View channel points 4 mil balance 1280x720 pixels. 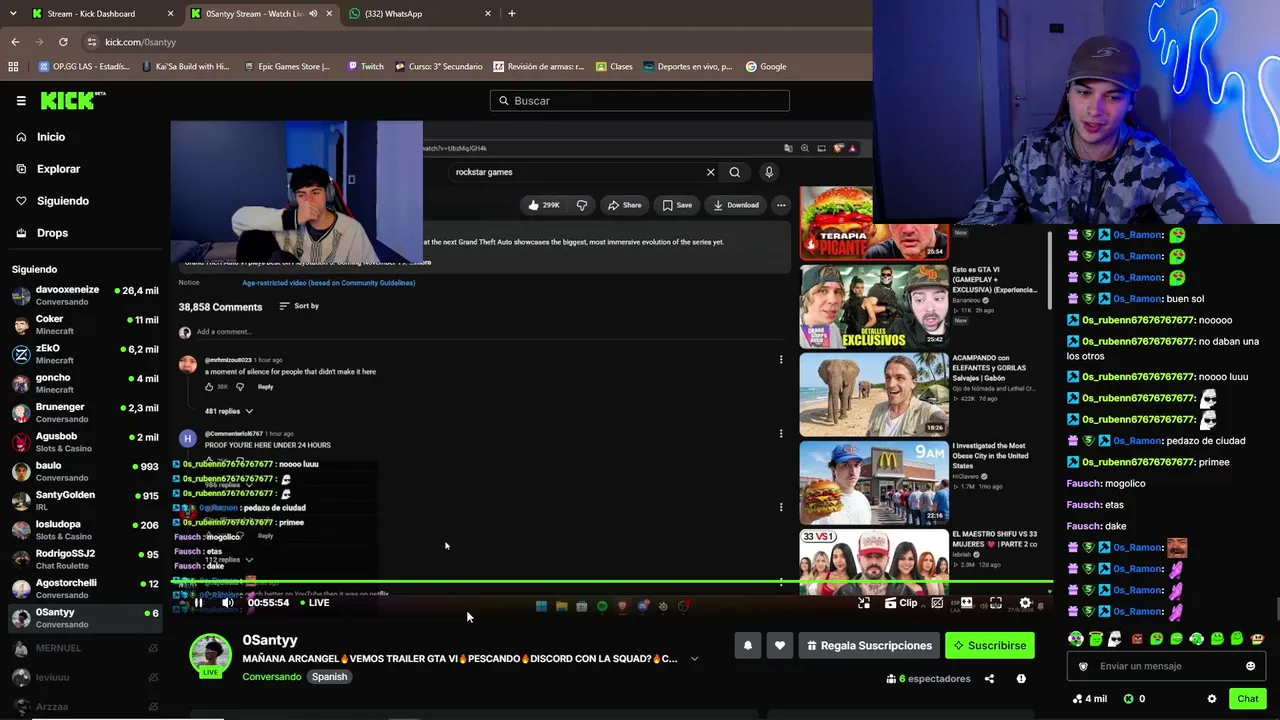[1089, 699]
